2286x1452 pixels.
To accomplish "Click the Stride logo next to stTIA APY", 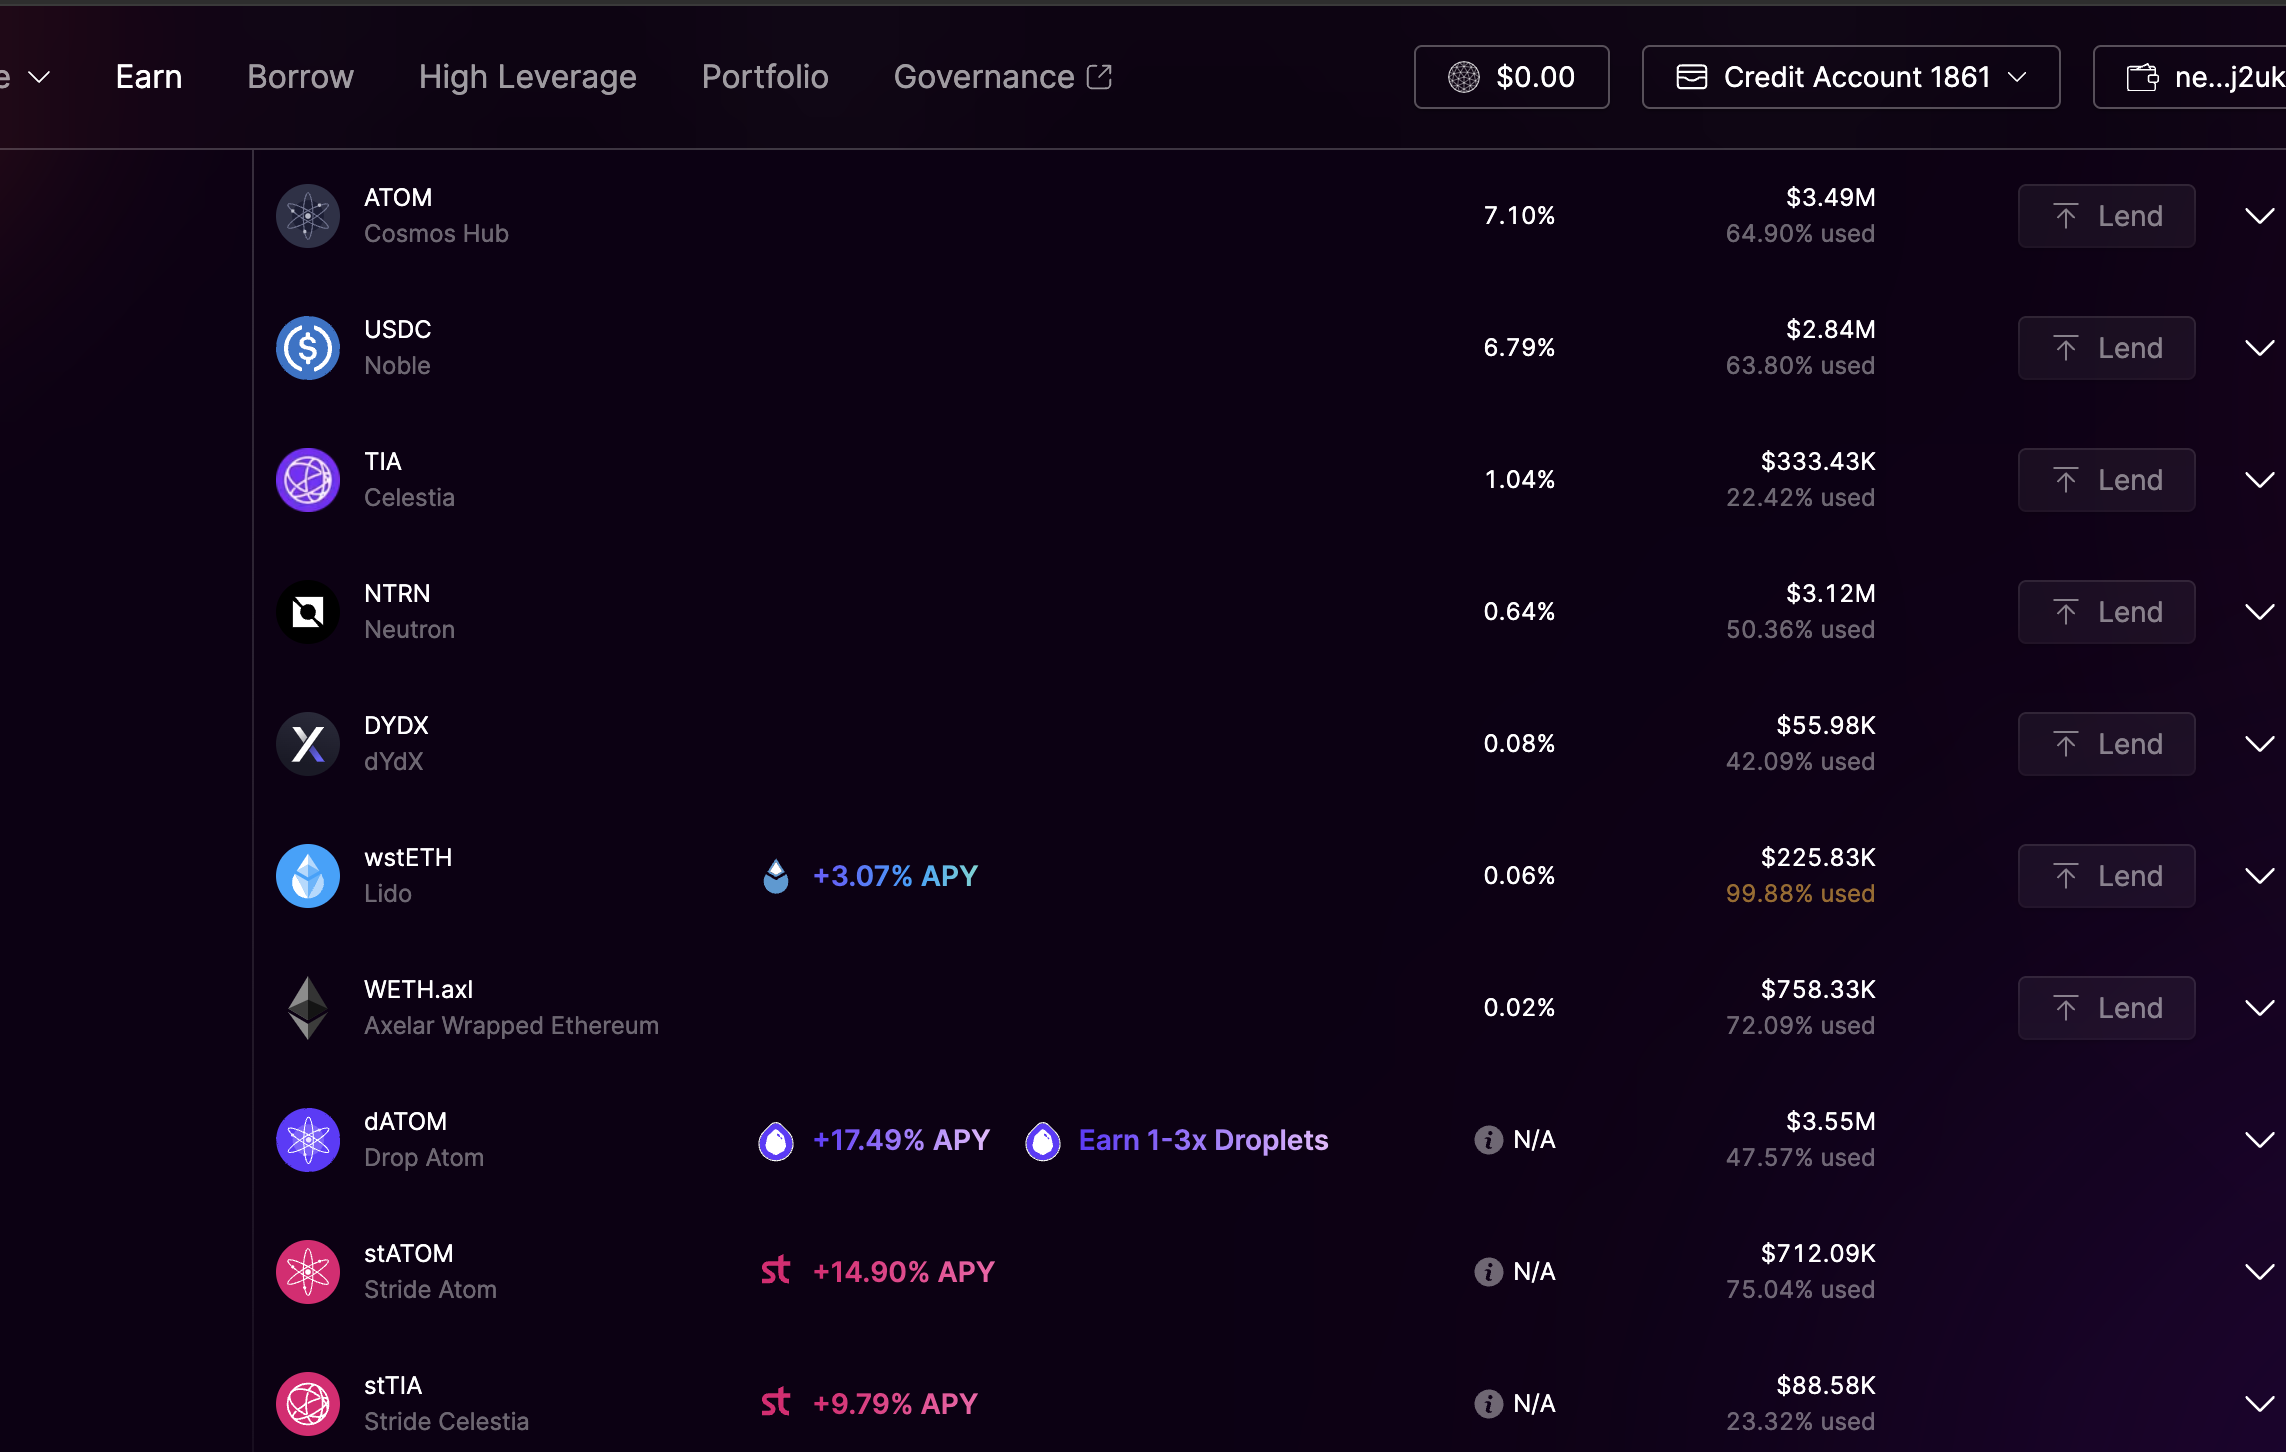I will pyautogui.click(x=775, y=1403).
